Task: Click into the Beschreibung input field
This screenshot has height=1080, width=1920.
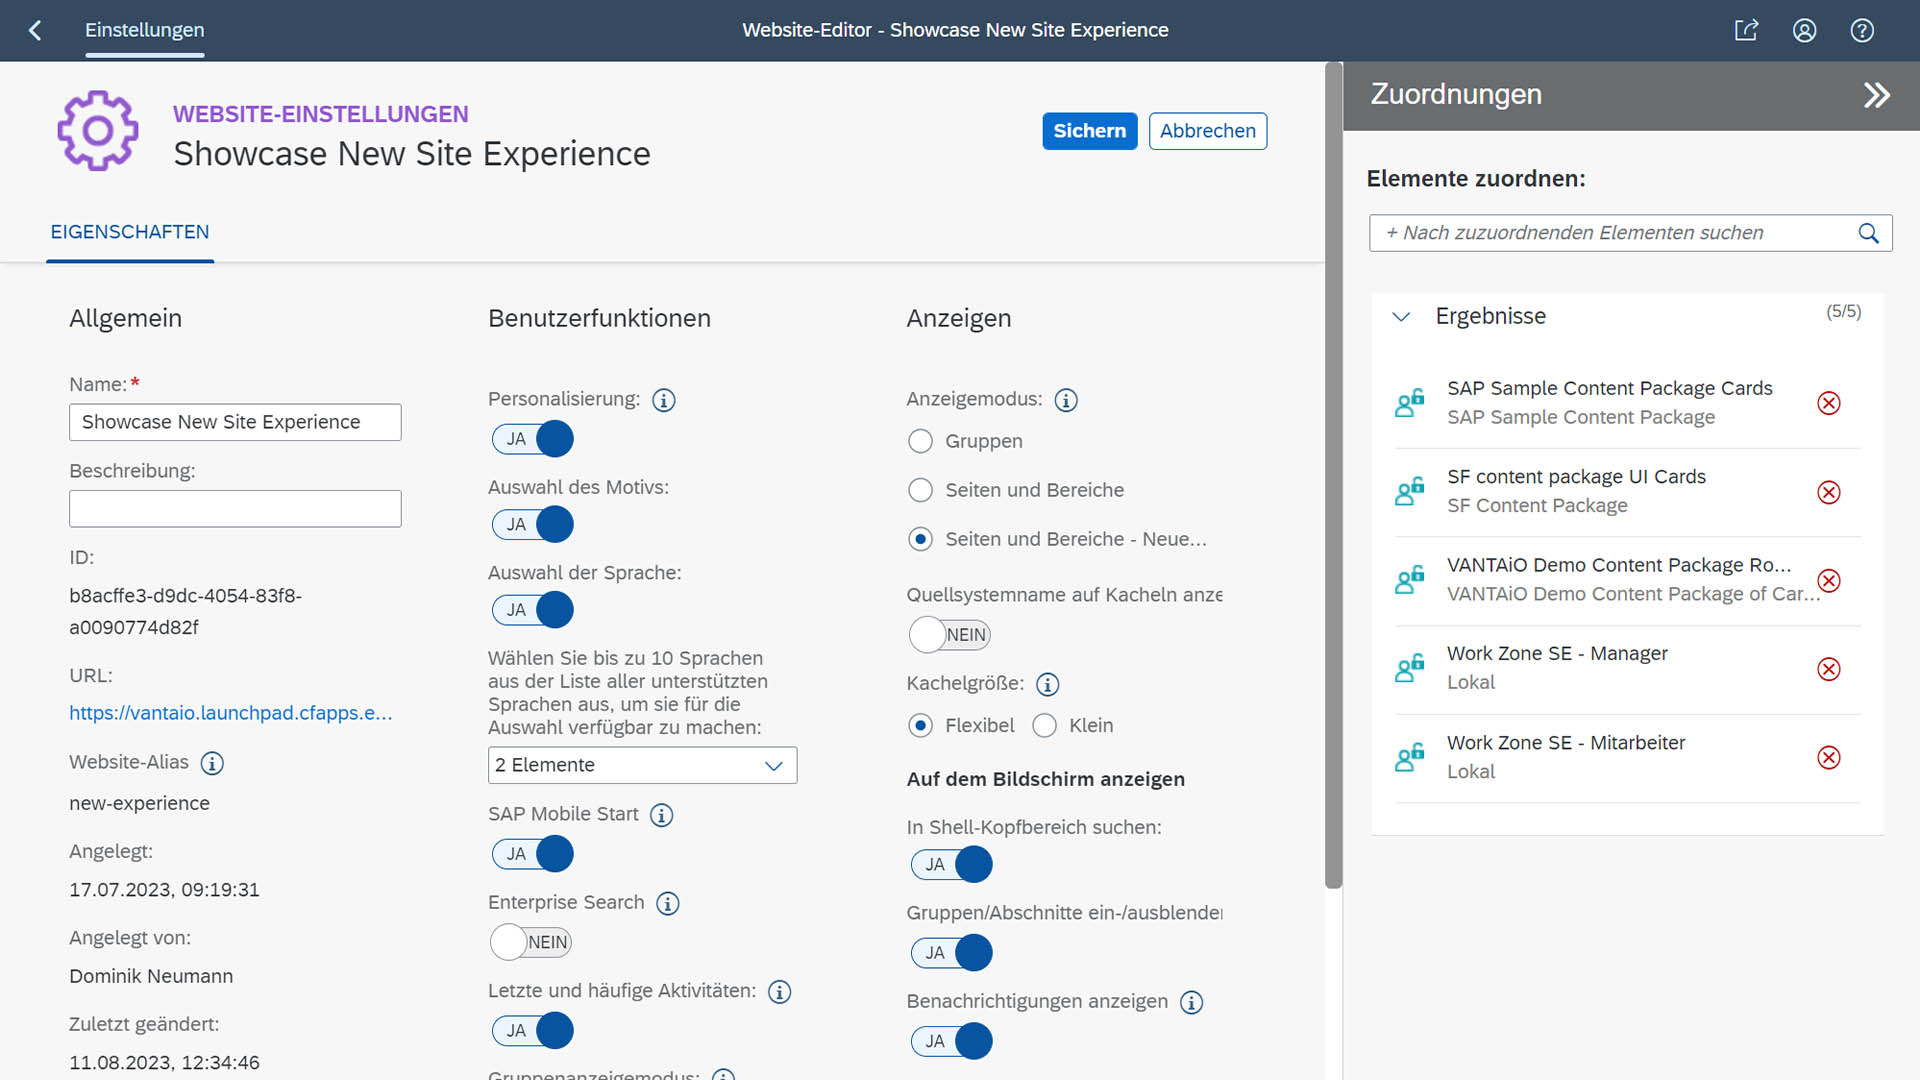Action: click(234, 508)
